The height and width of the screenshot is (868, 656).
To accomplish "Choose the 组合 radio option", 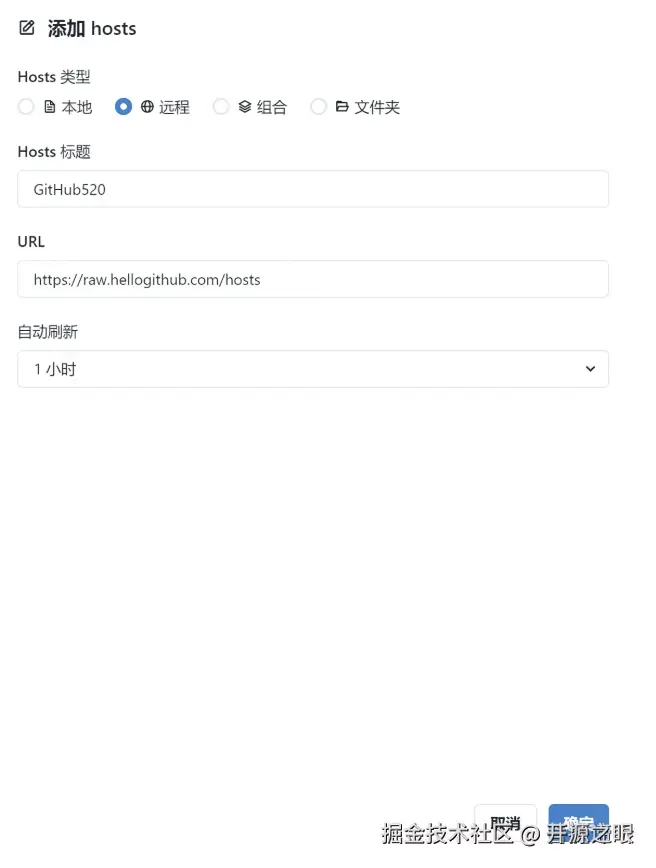I will (221, 106).
